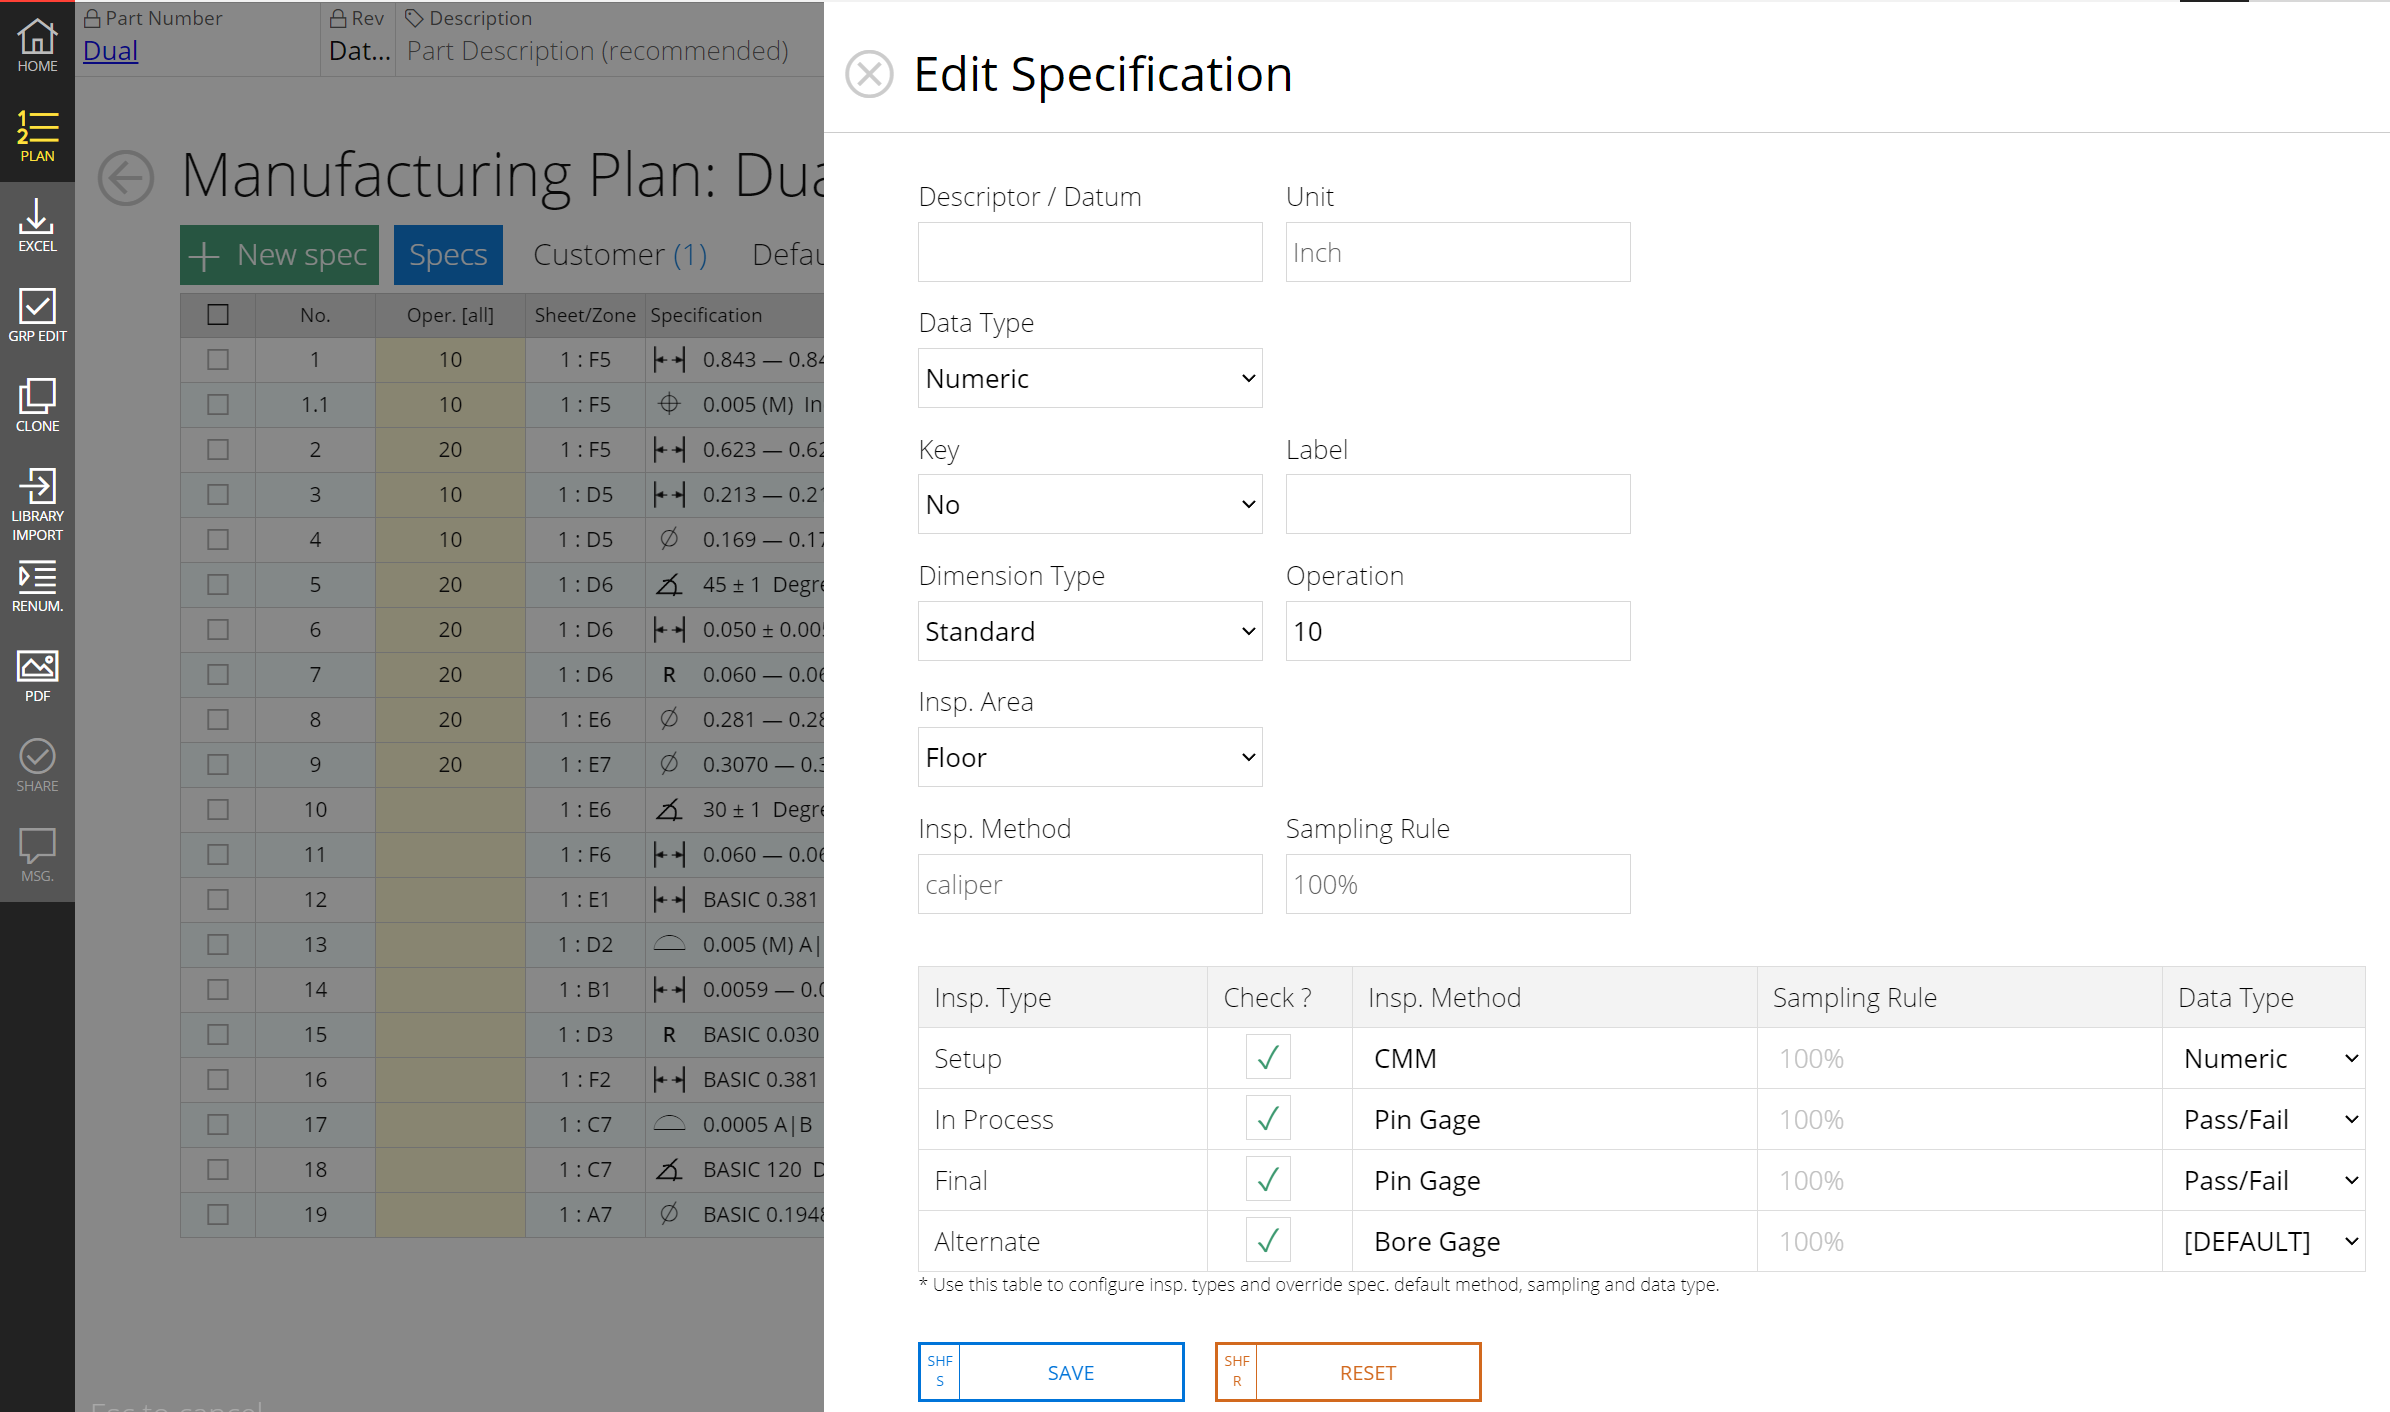2390x1412 pixels.
Task: Switch to the Customer (1) tab
Action: coord(620,255)
